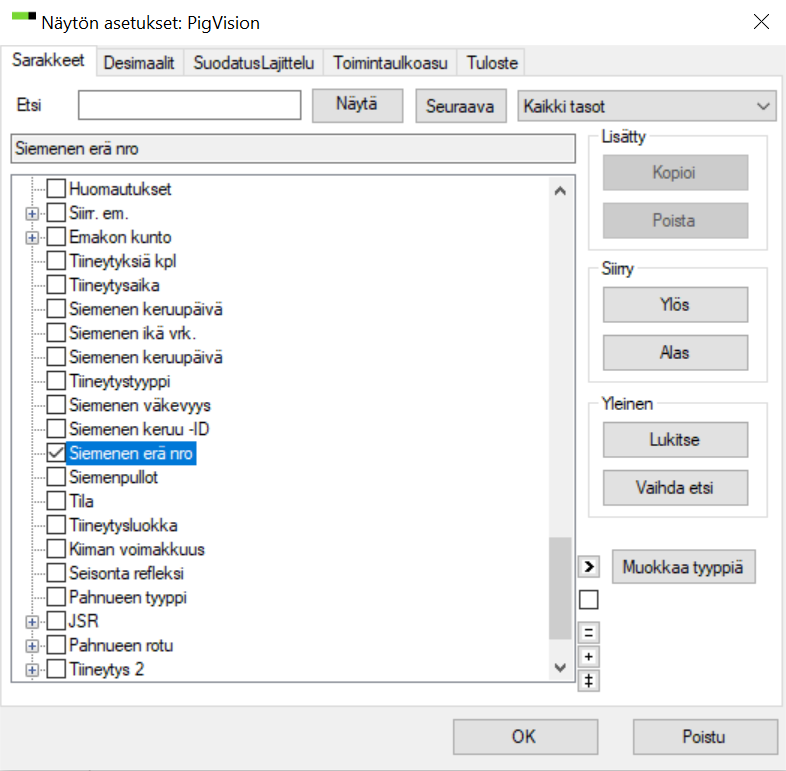Enable Kiiman voimakkuus column
Image resolution: width=786 pixels, height=771 pixels.
point(56,549)
